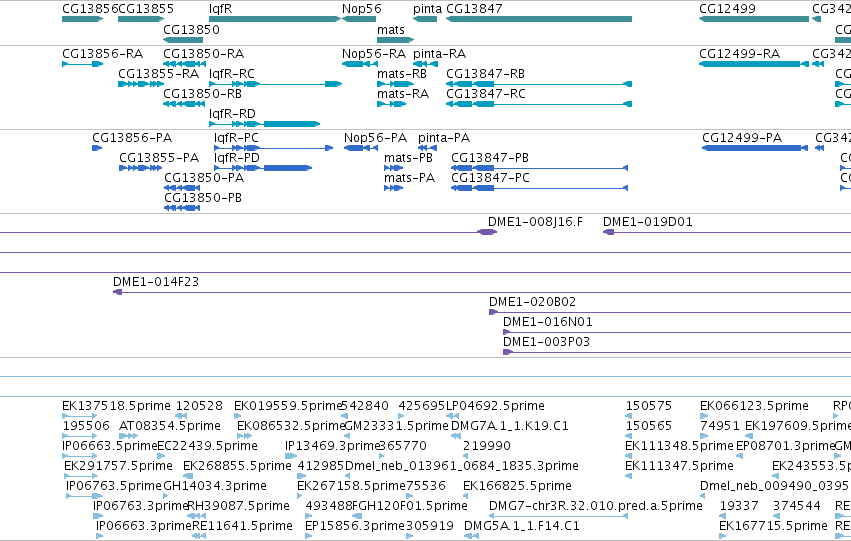Image resolution: width=851 pixels, height=541 pixels.
Task: Click protein CG13856-PA
Action: [97, 148]
